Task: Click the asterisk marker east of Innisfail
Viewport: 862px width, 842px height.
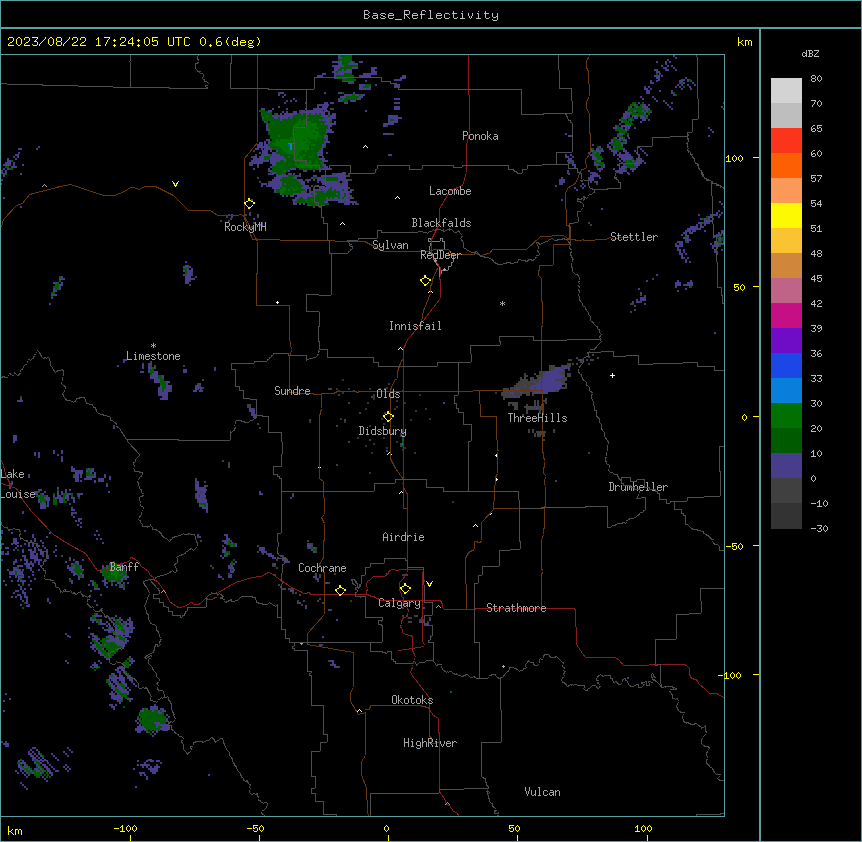Action: 502,303
